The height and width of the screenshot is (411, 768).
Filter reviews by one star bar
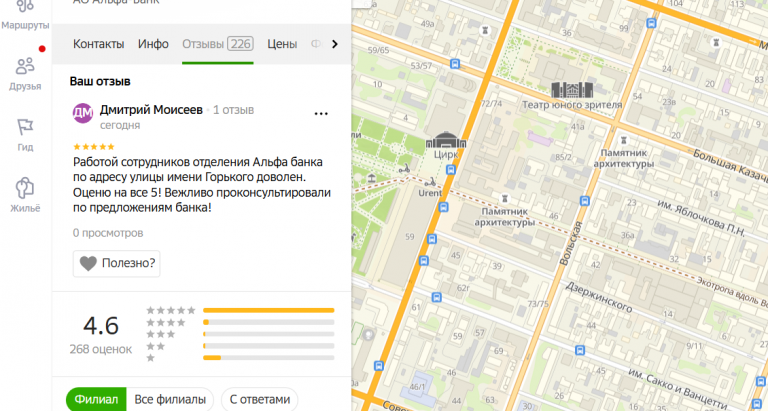point(268,358)
